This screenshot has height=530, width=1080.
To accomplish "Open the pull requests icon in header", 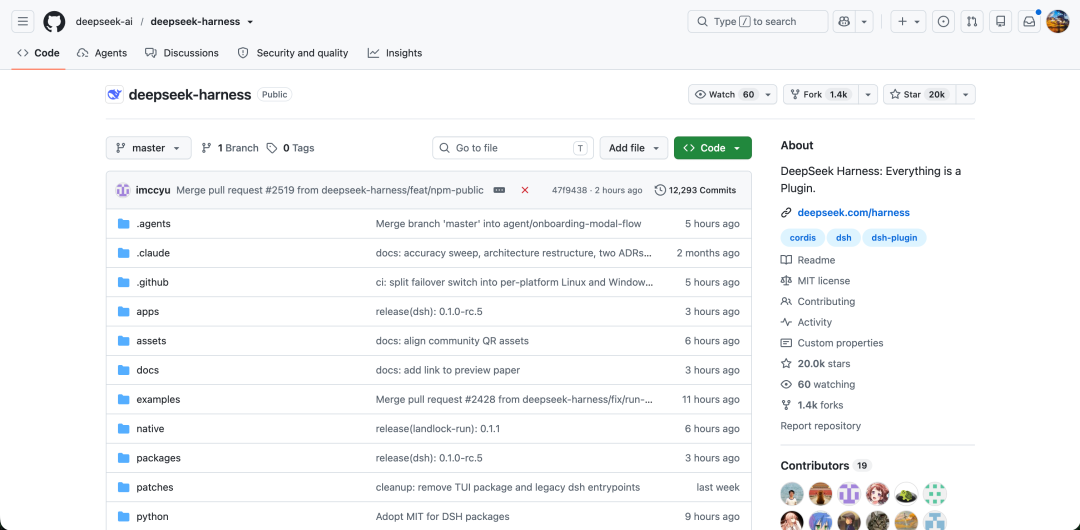I will [x=972, y=21].
